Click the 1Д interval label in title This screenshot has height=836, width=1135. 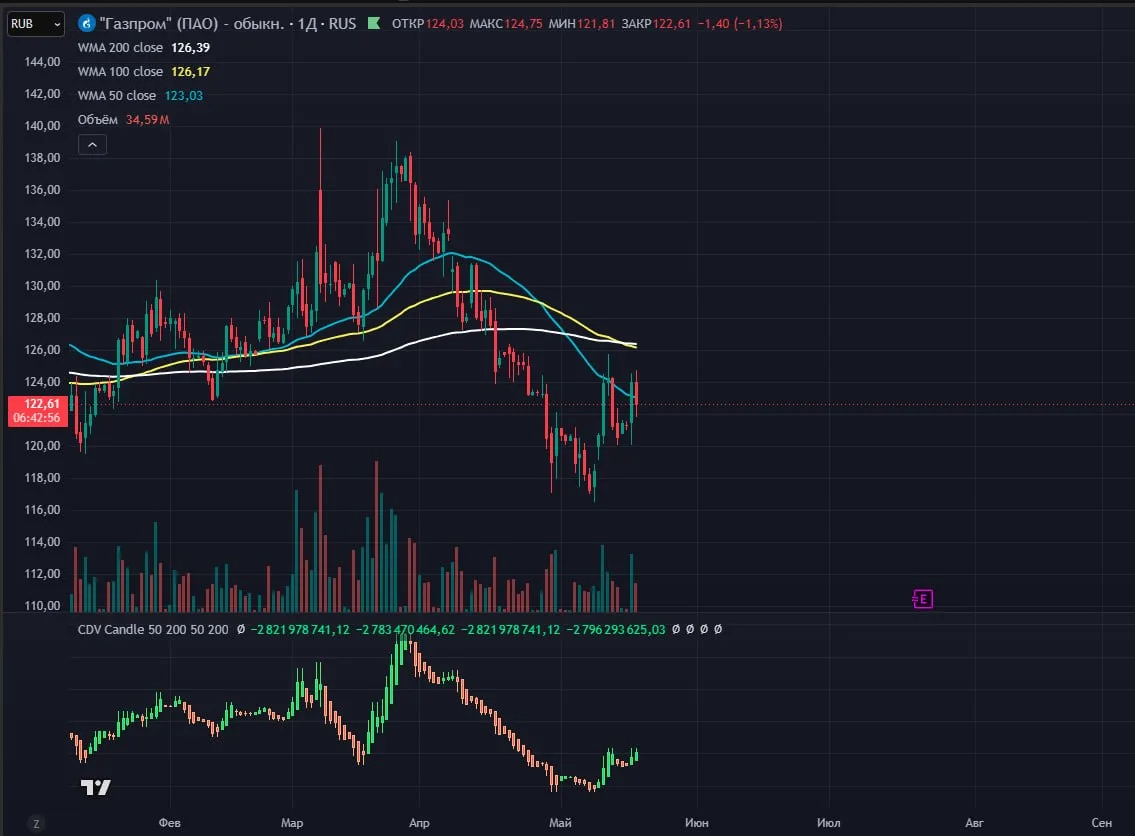[308, 24]
